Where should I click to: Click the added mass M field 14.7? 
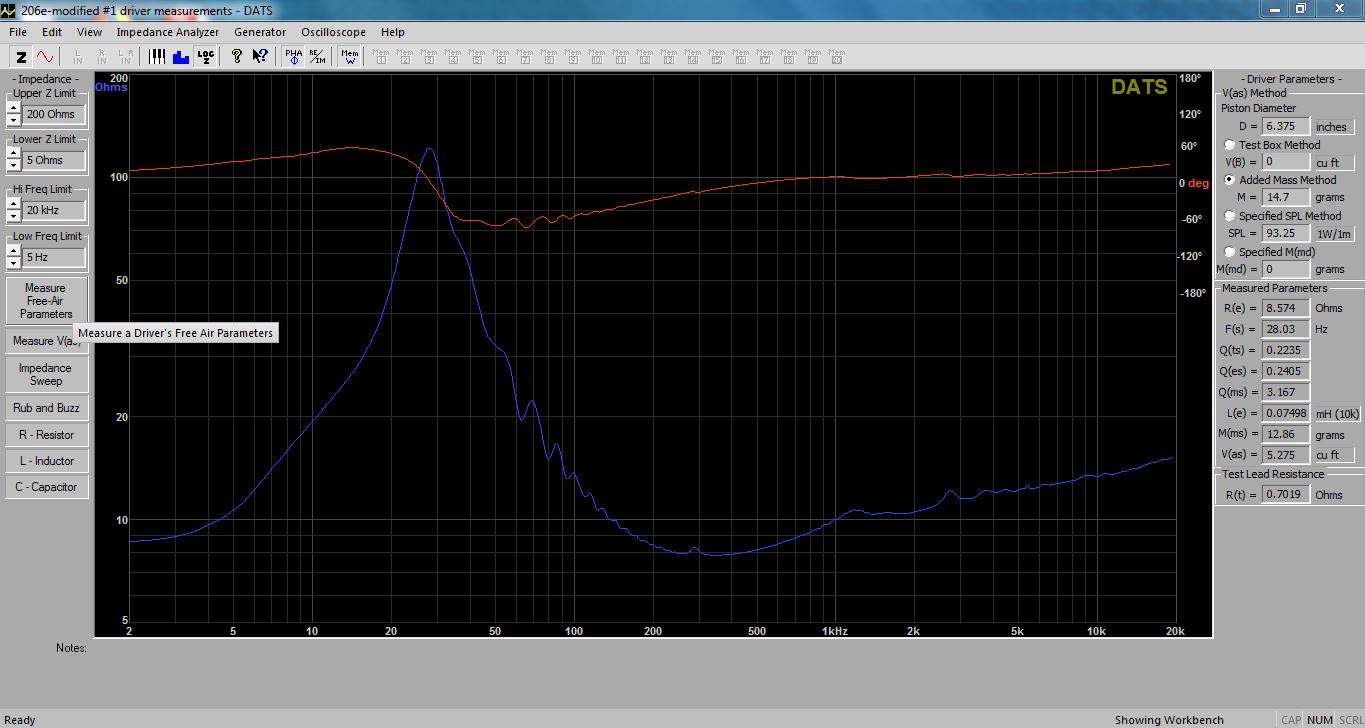[x=1285, y=198]
